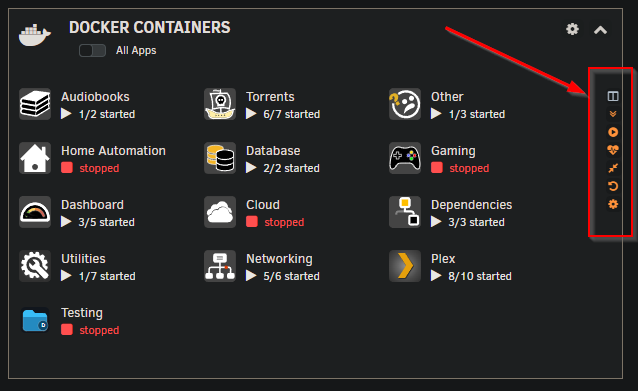Select the Home Automation folder label
Screen dimensions: 638x391
click(x=114, y=151)
